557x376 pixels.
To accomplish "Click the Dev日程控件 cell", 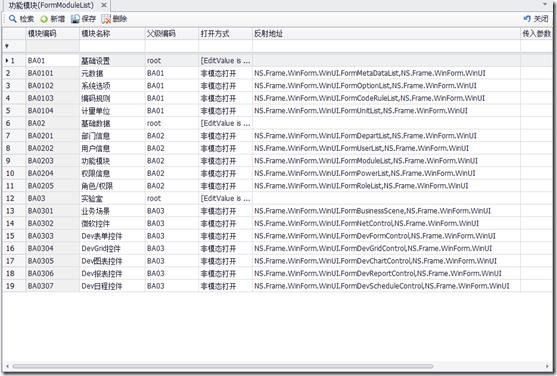I will coord(112,286).
